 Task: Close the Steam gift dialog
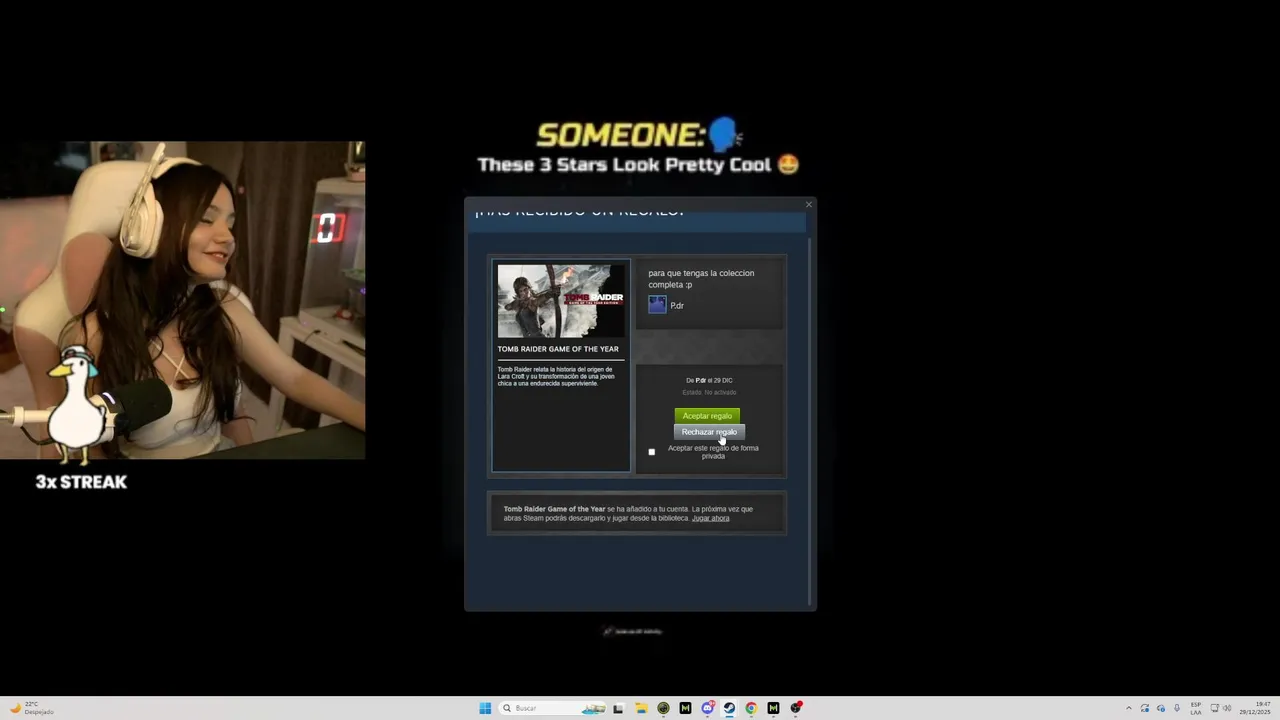pyautogui.click(x=809, y=205)
